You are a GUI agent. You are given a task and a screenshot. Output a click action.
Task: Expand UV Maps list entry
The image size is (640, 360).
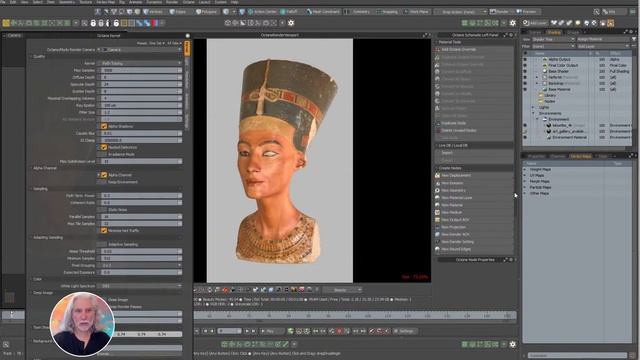pos(525,175)
